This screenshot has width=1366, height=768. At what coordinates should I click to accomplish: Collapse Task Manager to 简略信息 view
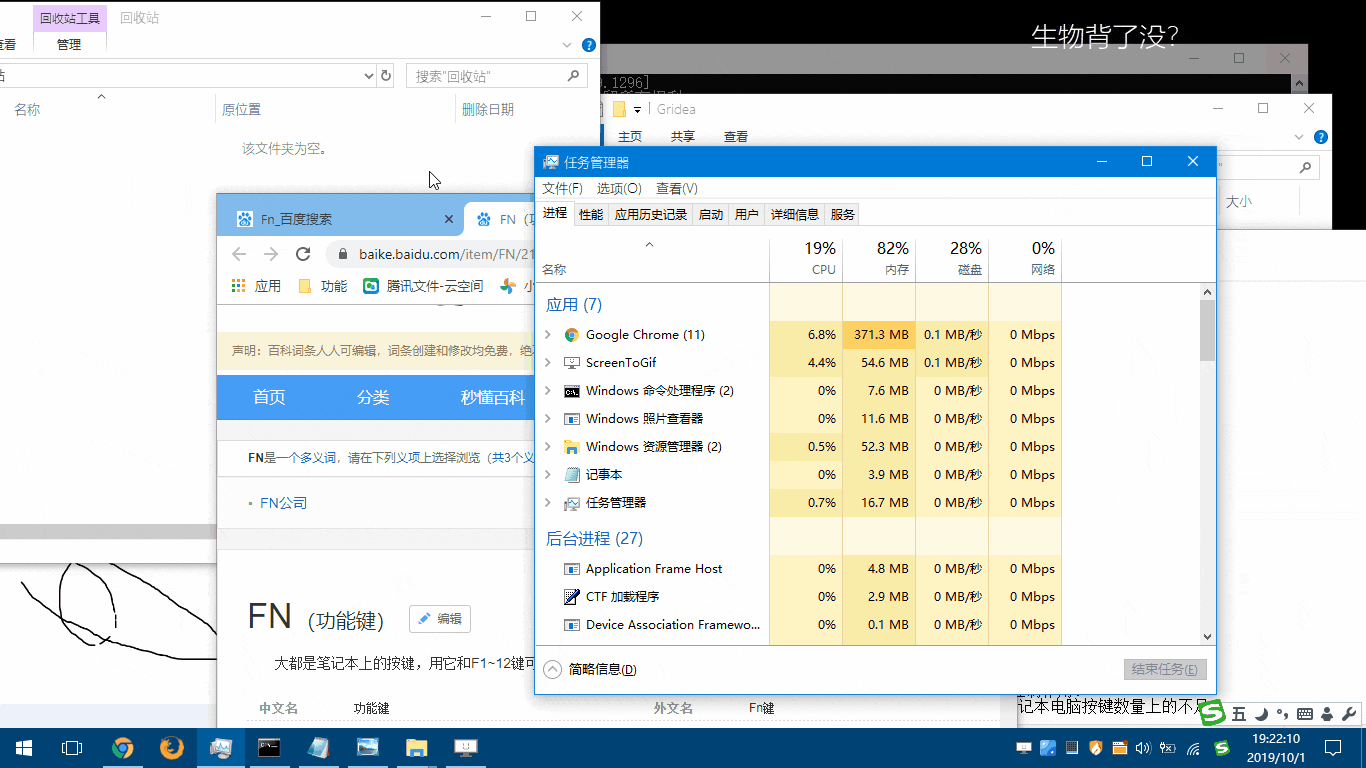590,670
